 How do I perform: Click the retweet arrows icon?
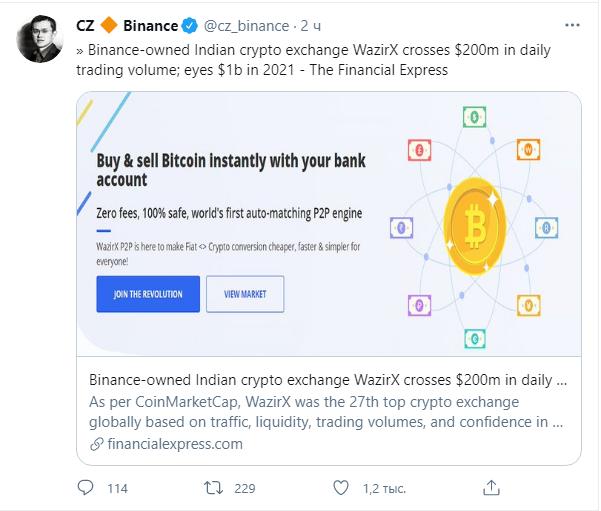pyautogui.click(x=213, y=488)
